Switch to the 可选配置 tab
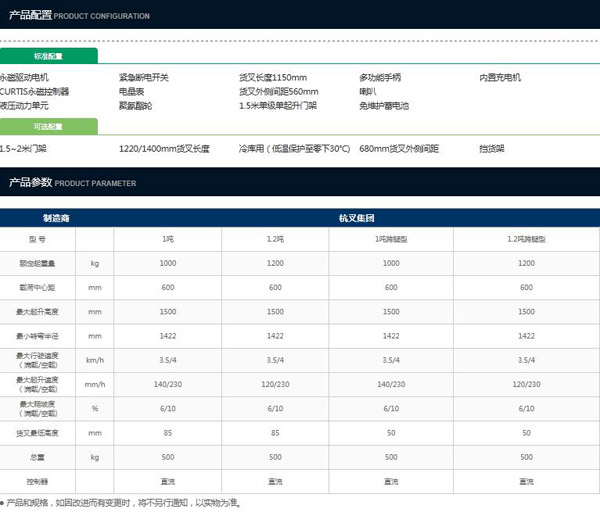Viewport: 600px width, 516px height. click(x=48, y=127)
